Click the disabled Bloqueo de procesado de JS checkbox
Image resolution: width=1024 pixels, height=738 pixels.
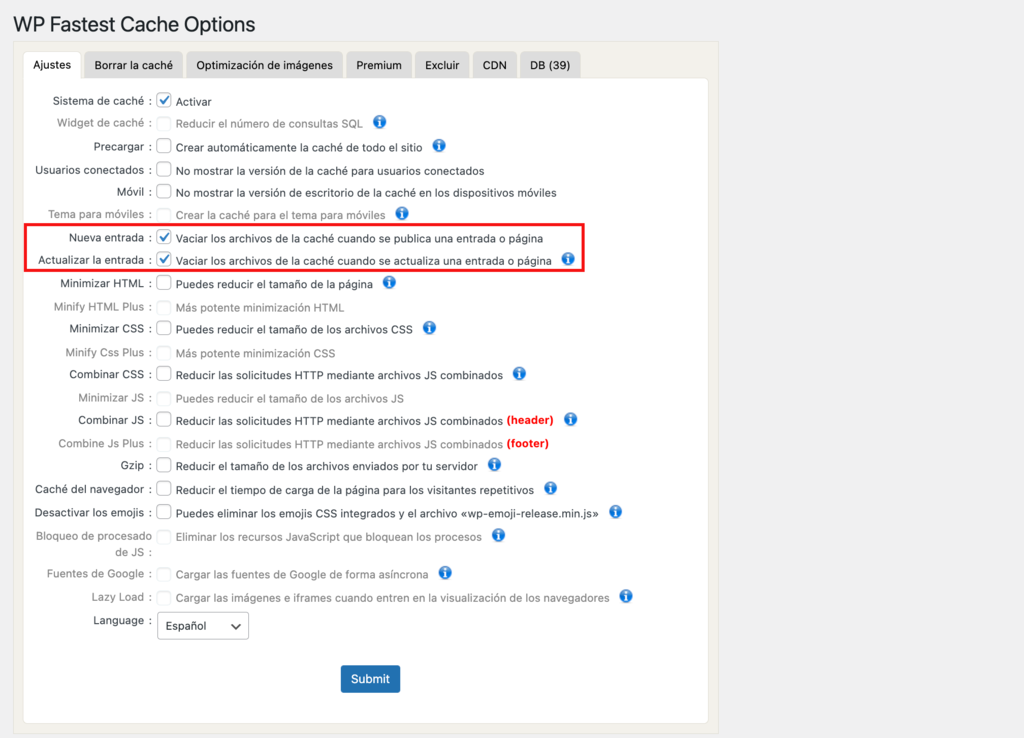click(164, 537)
